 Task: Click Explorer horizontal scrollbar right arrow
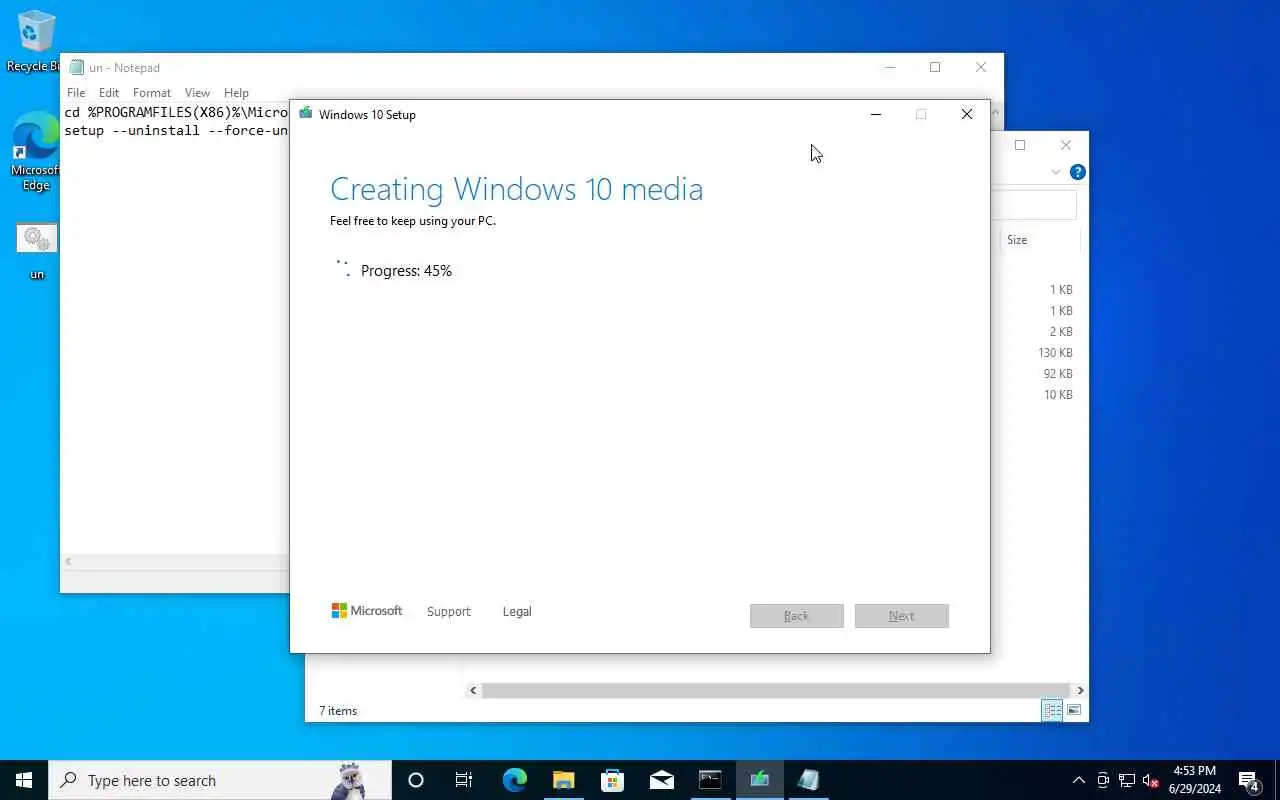[1080, 690]
